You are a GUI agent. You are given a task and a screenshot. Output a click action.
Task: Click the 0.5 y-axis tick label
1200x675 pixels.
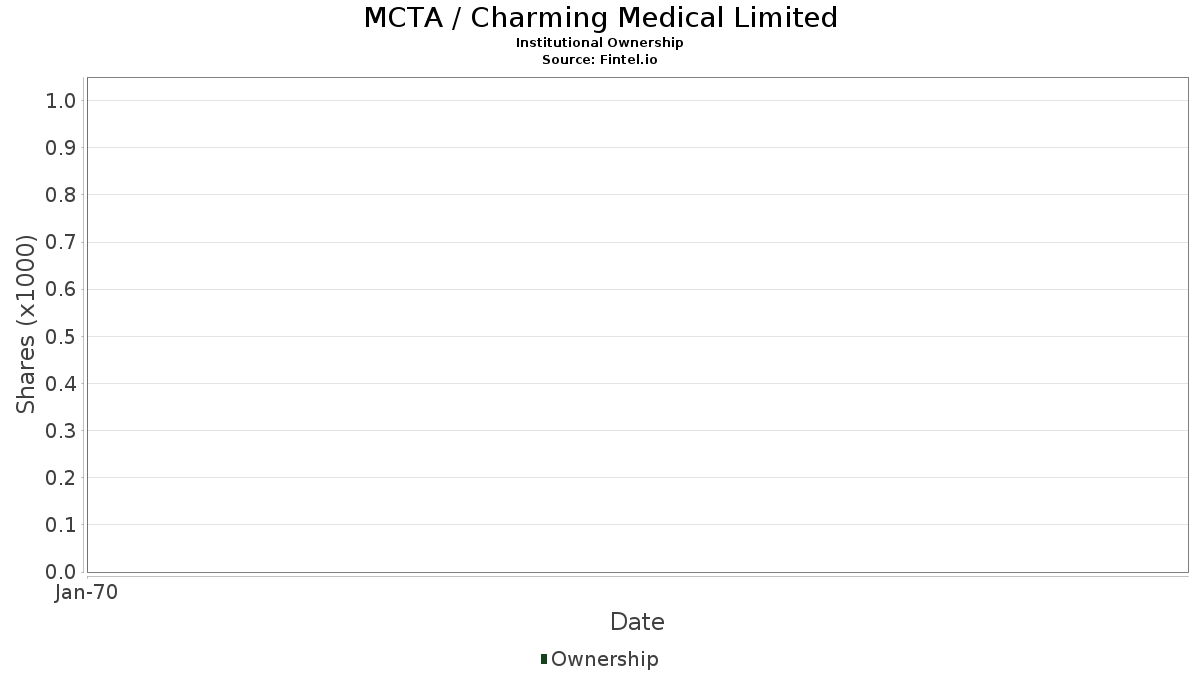pyautogui.click(x=61, y=336)
